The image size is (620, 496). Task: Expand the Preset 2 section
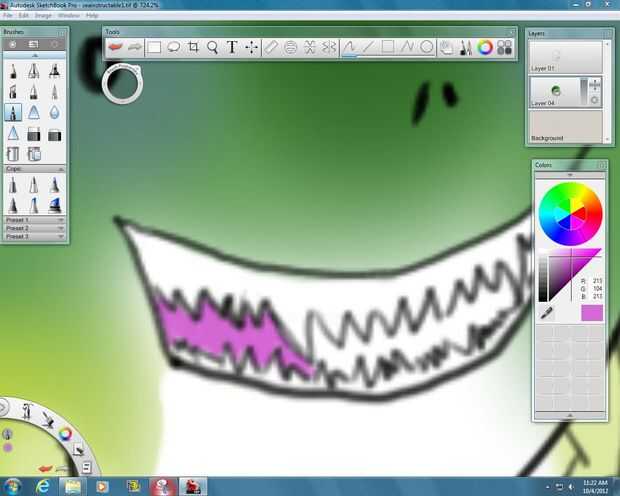34,228
